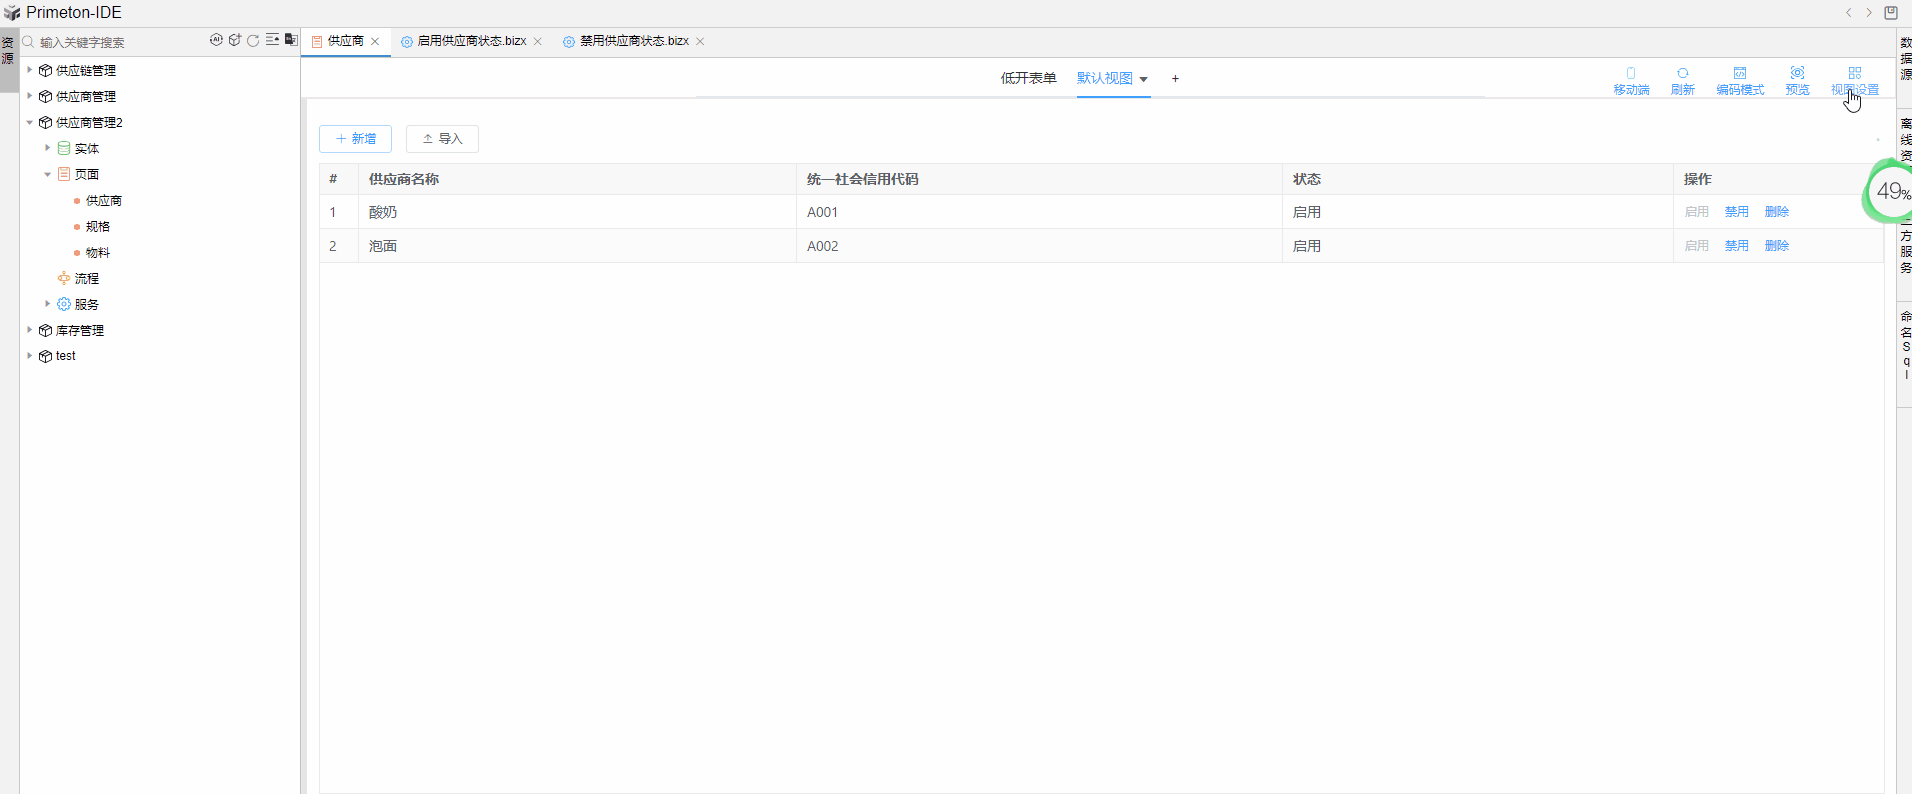Click the 导入 button
The height and width of the screenshot is (794, 1912).
(442, 139)
